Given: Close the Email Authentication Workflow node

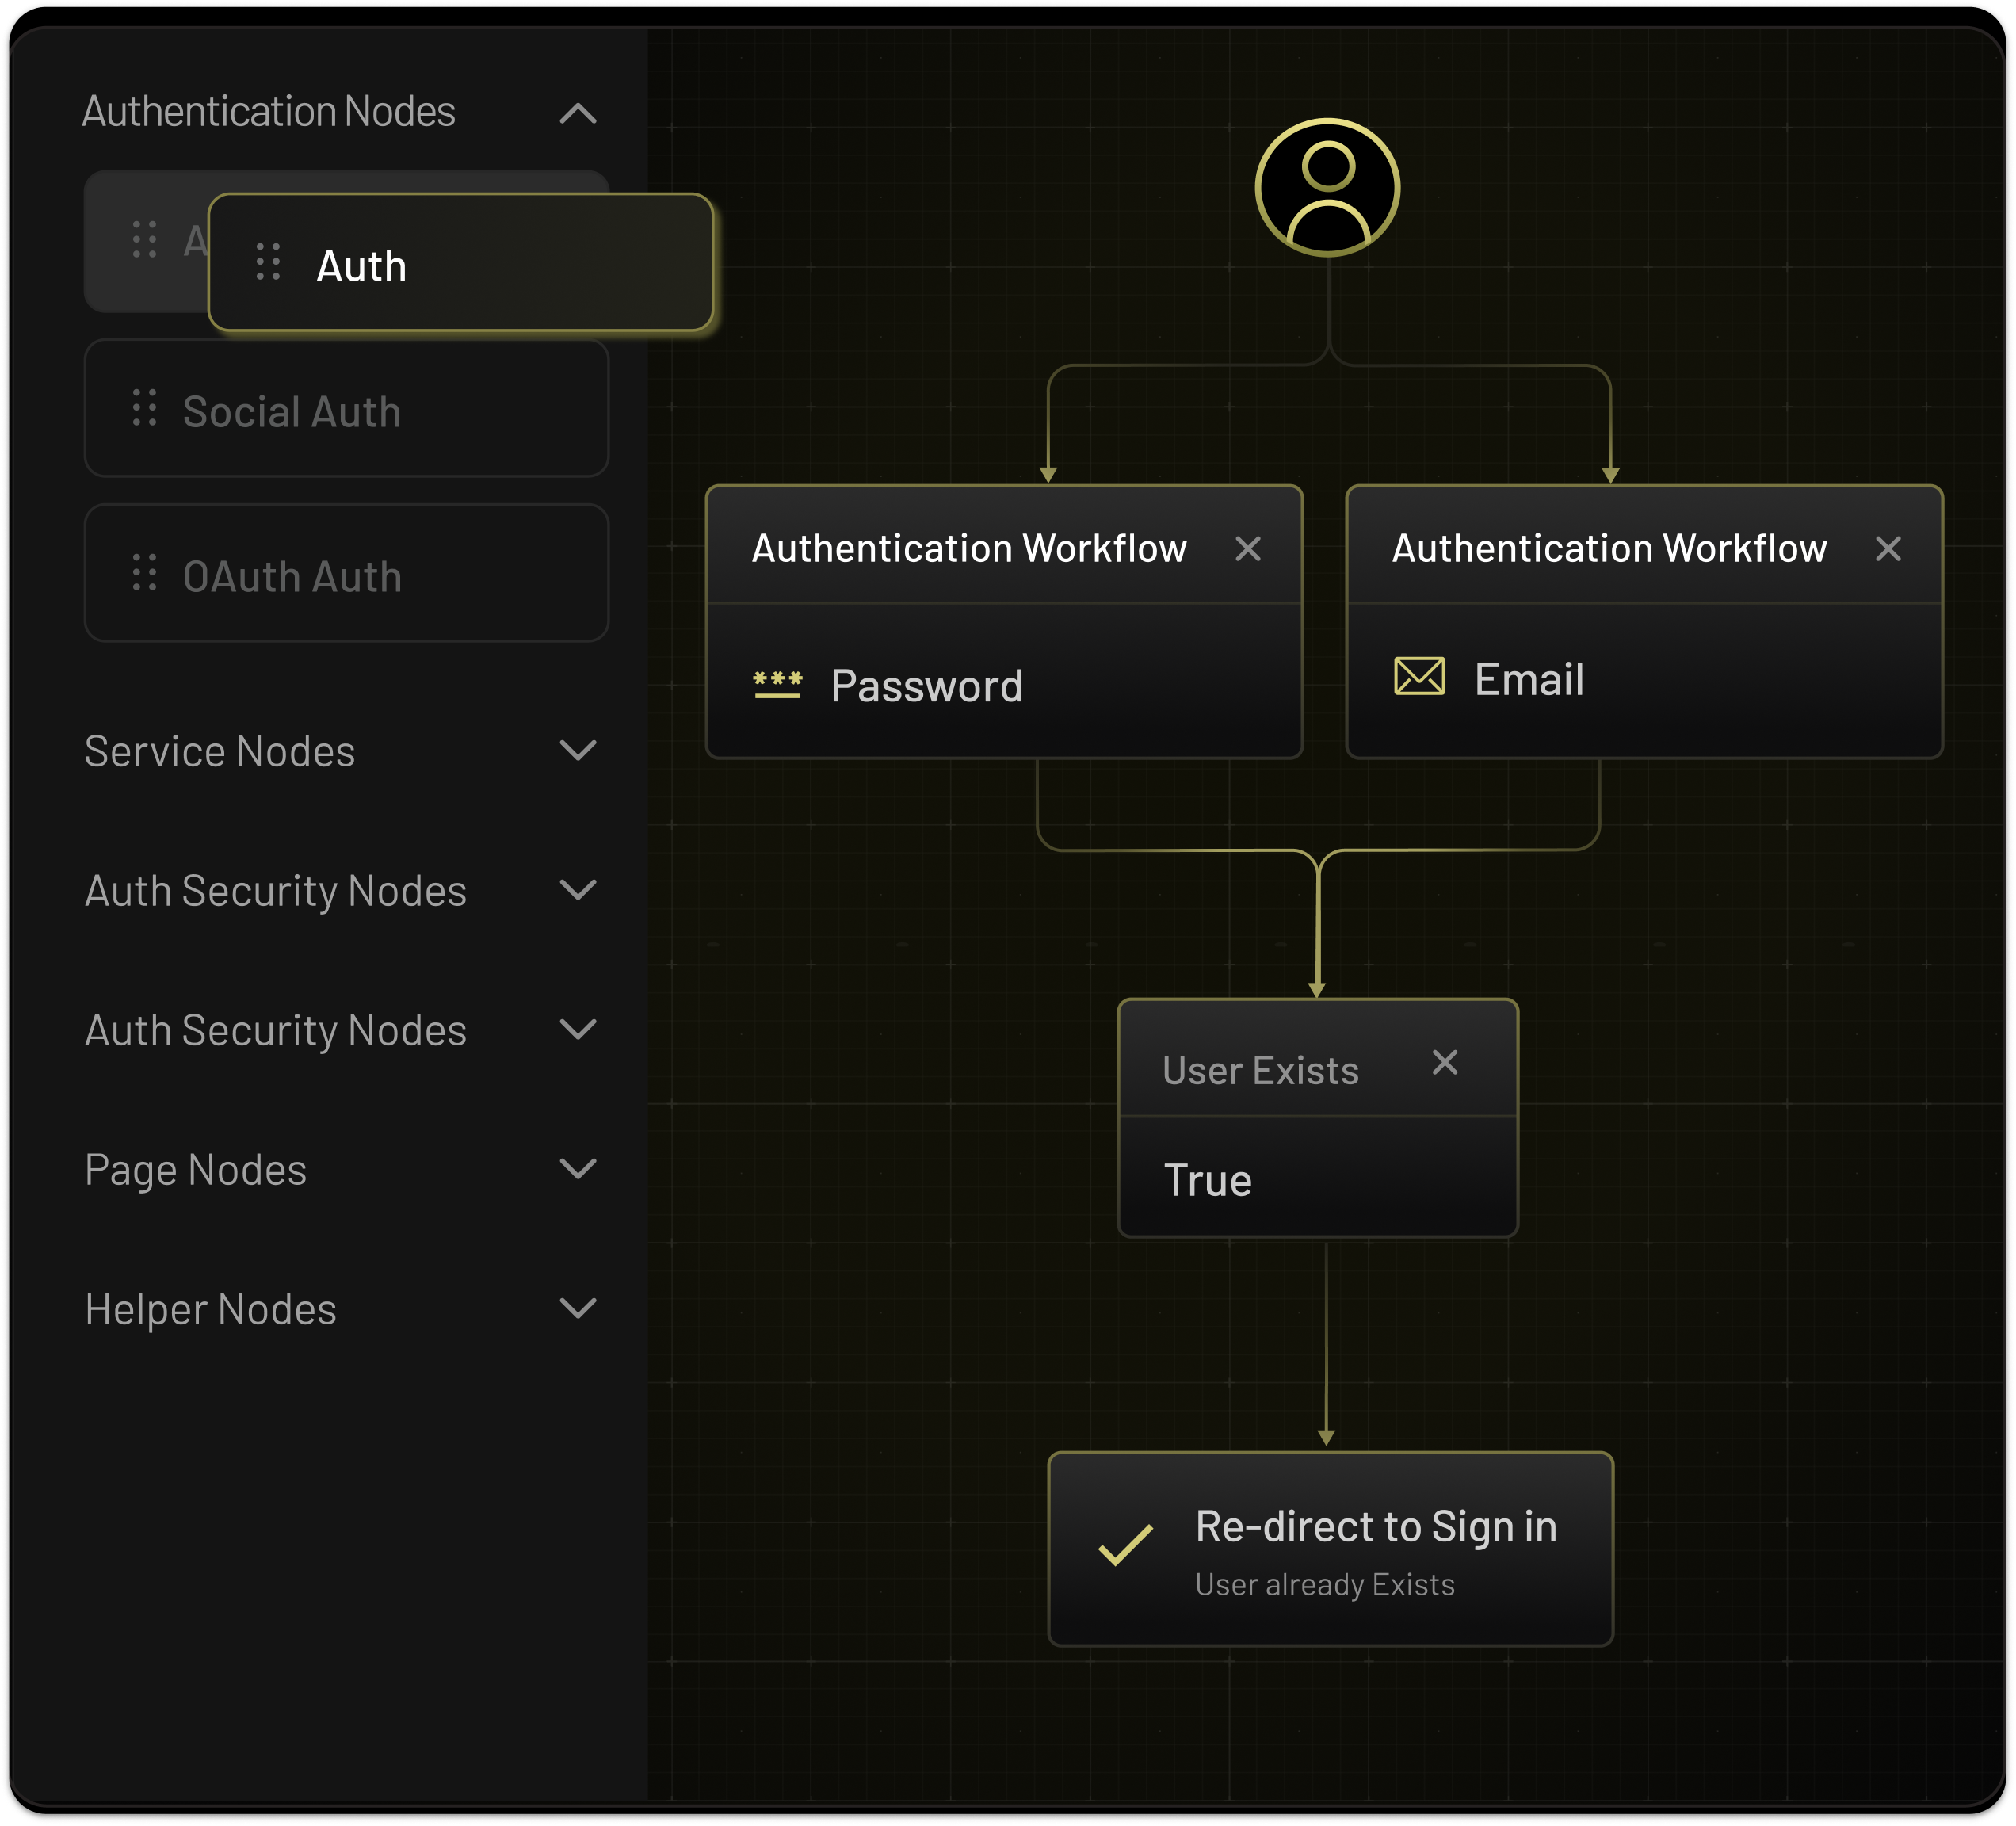Looking at the screenshot, I should click(x=1888, y=548).
